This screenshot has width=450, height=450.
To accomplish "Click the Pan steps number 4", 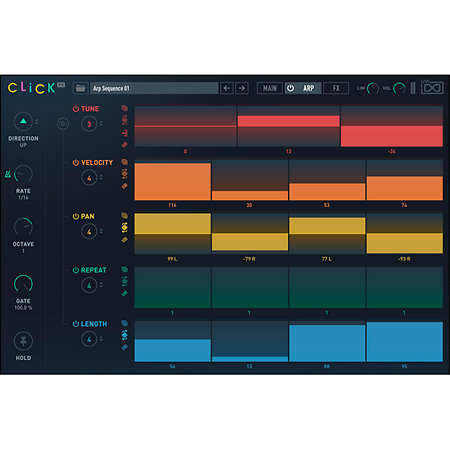I will pyautogui.click(x=89, y=232).
